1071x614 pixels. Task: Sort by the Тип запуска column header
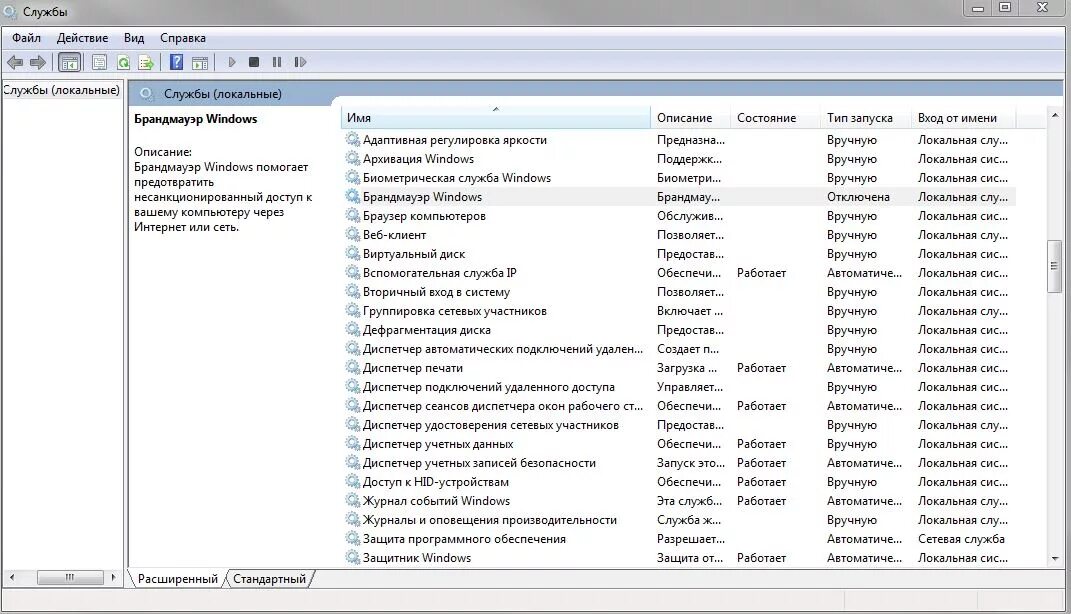865,117
